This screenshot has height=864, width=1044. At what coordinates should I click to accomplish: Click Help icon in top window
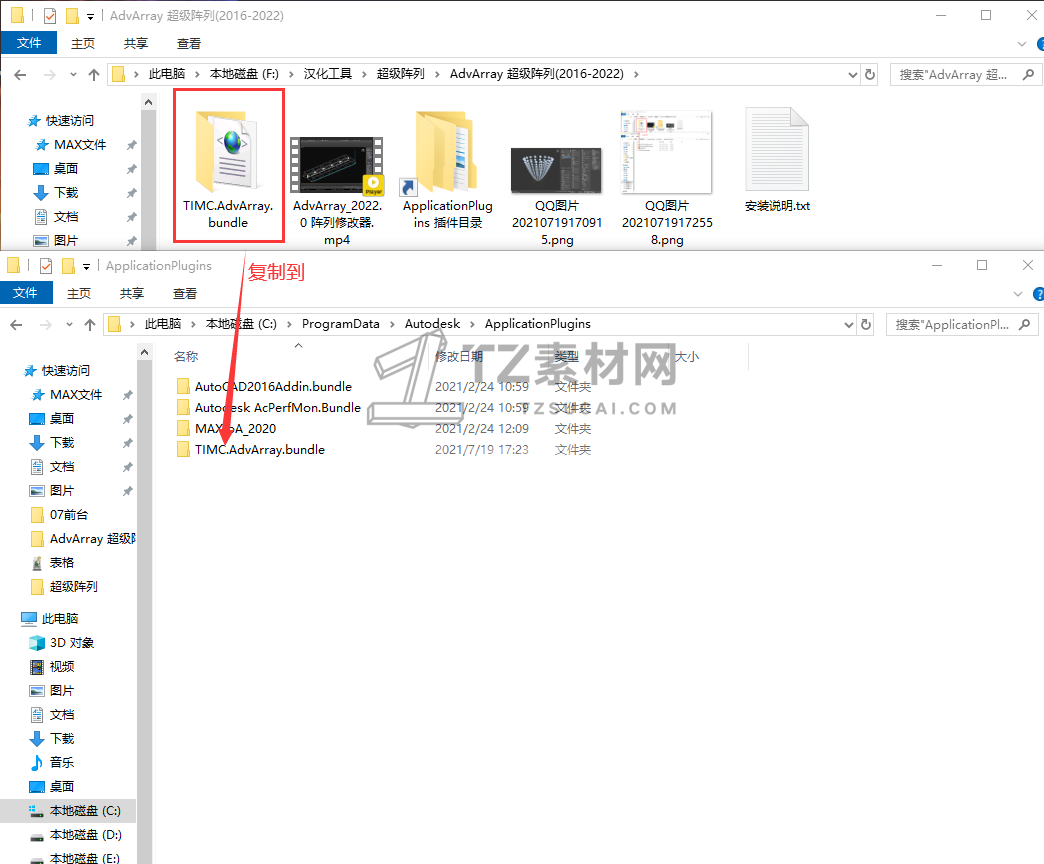pos(1039,44)
